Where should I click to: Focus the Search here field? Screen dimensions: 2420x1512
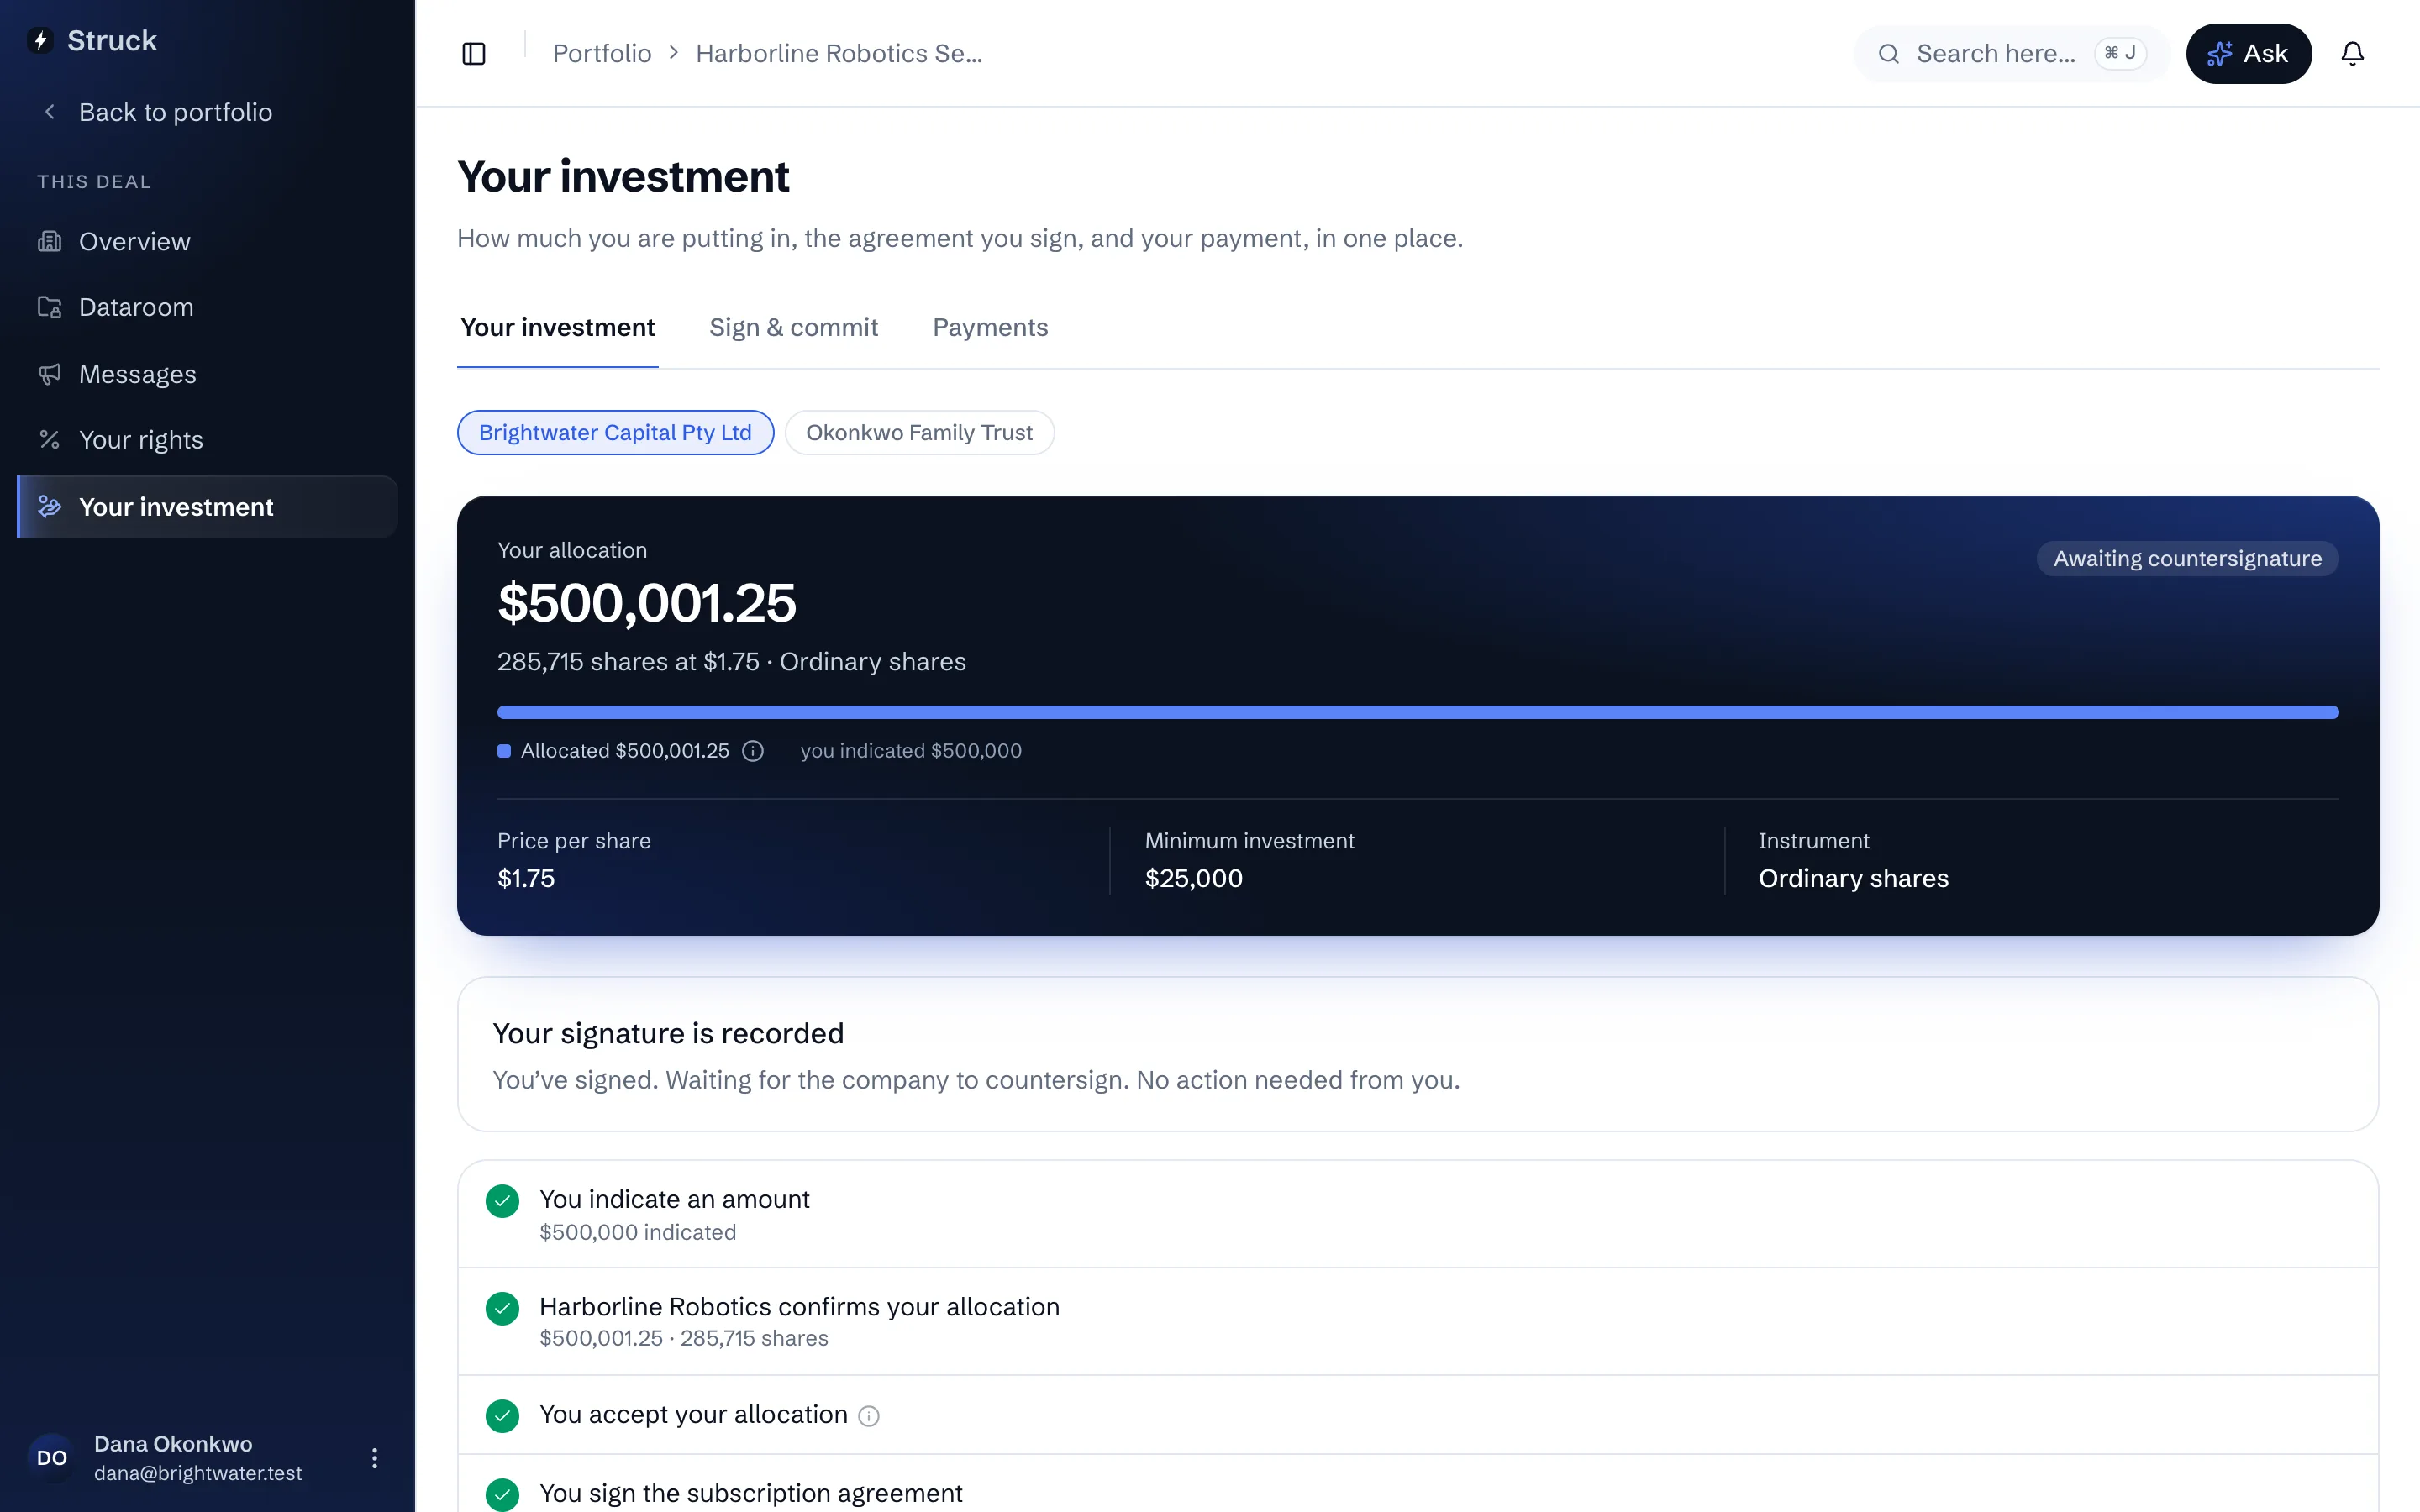click(2011, 54)
